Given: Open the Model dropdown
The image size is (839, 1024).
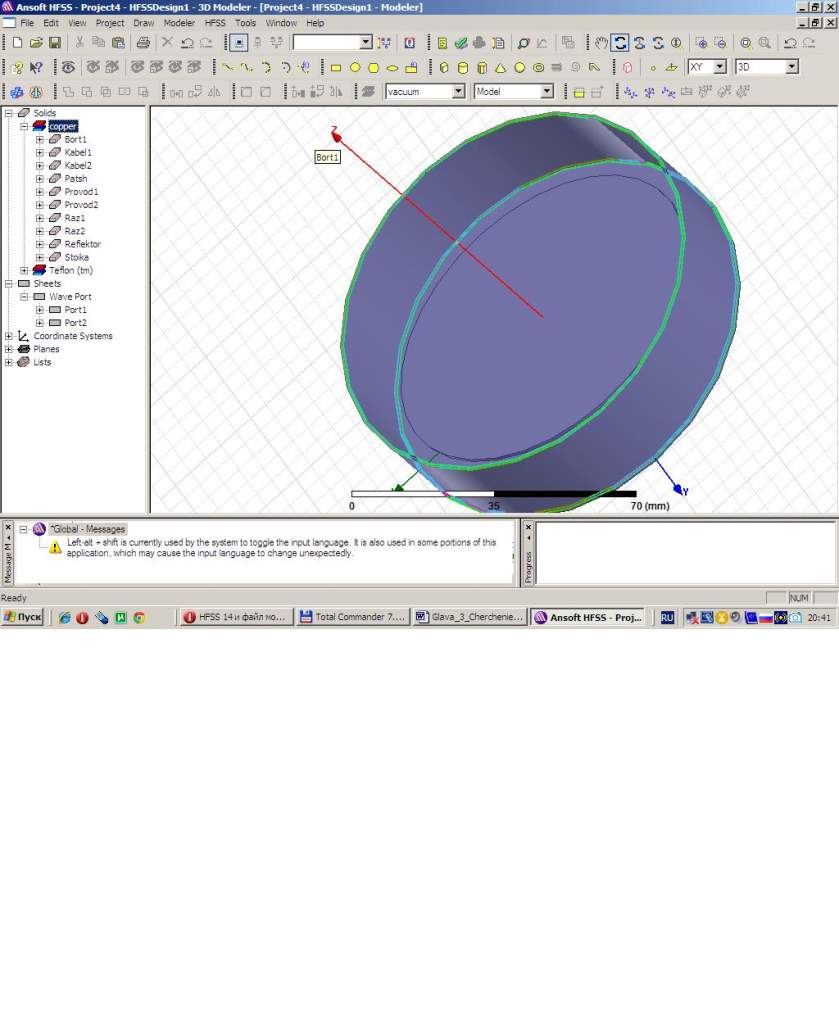Looking at the screenshot, I should (x=547, y=91).
